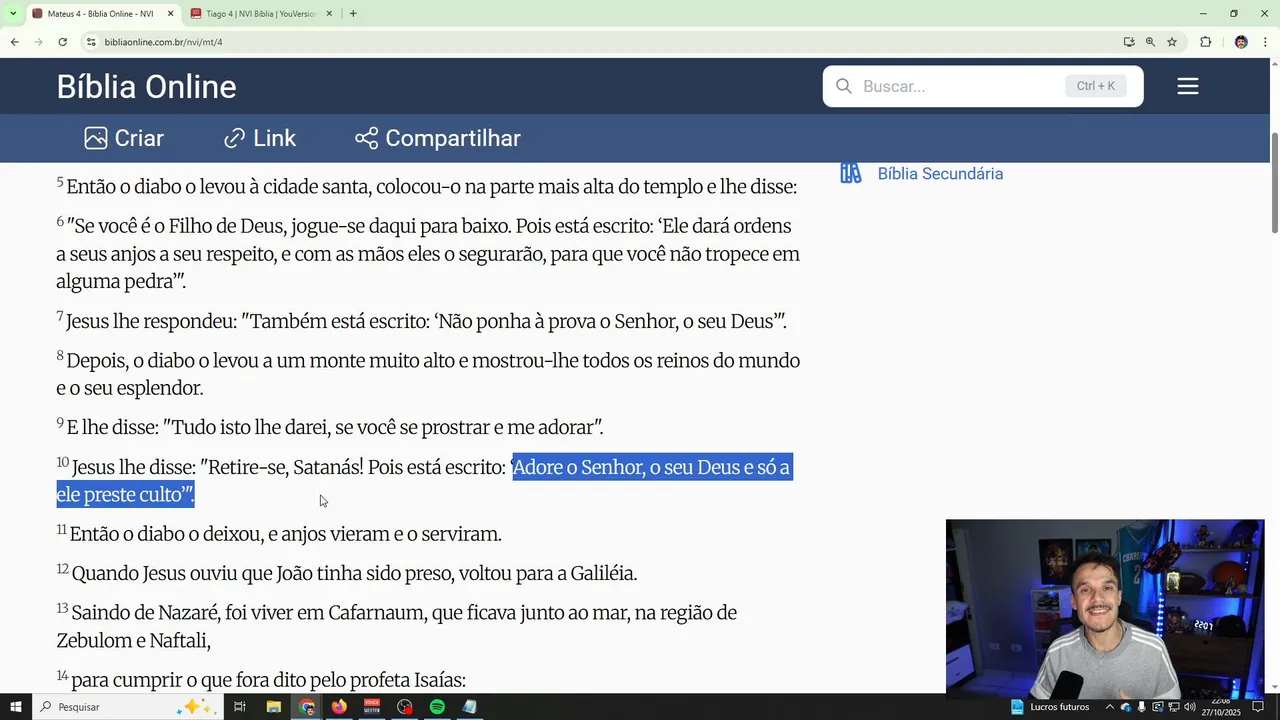This screenshot has width=1280, height=720.
Task: Open the Chrome three-dot menu
Action: [1266, 42]
